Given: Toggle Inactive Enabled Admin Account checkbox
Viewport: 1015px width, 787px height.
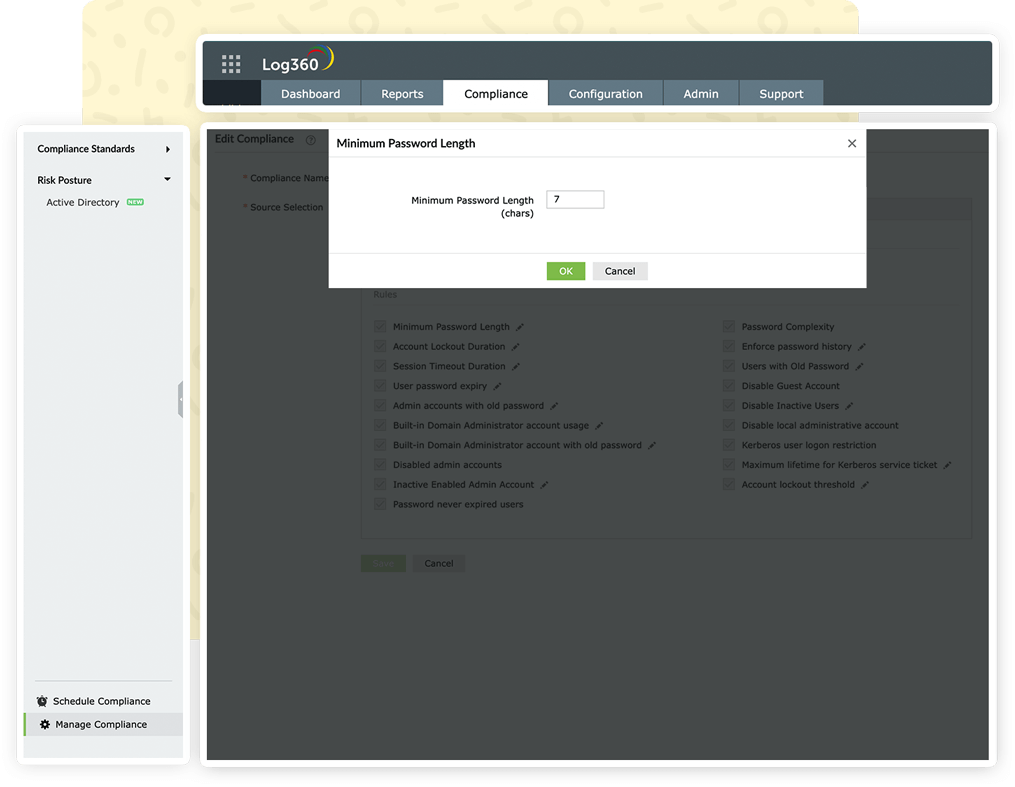Looking at the screenshot, I should click(380, 484).
